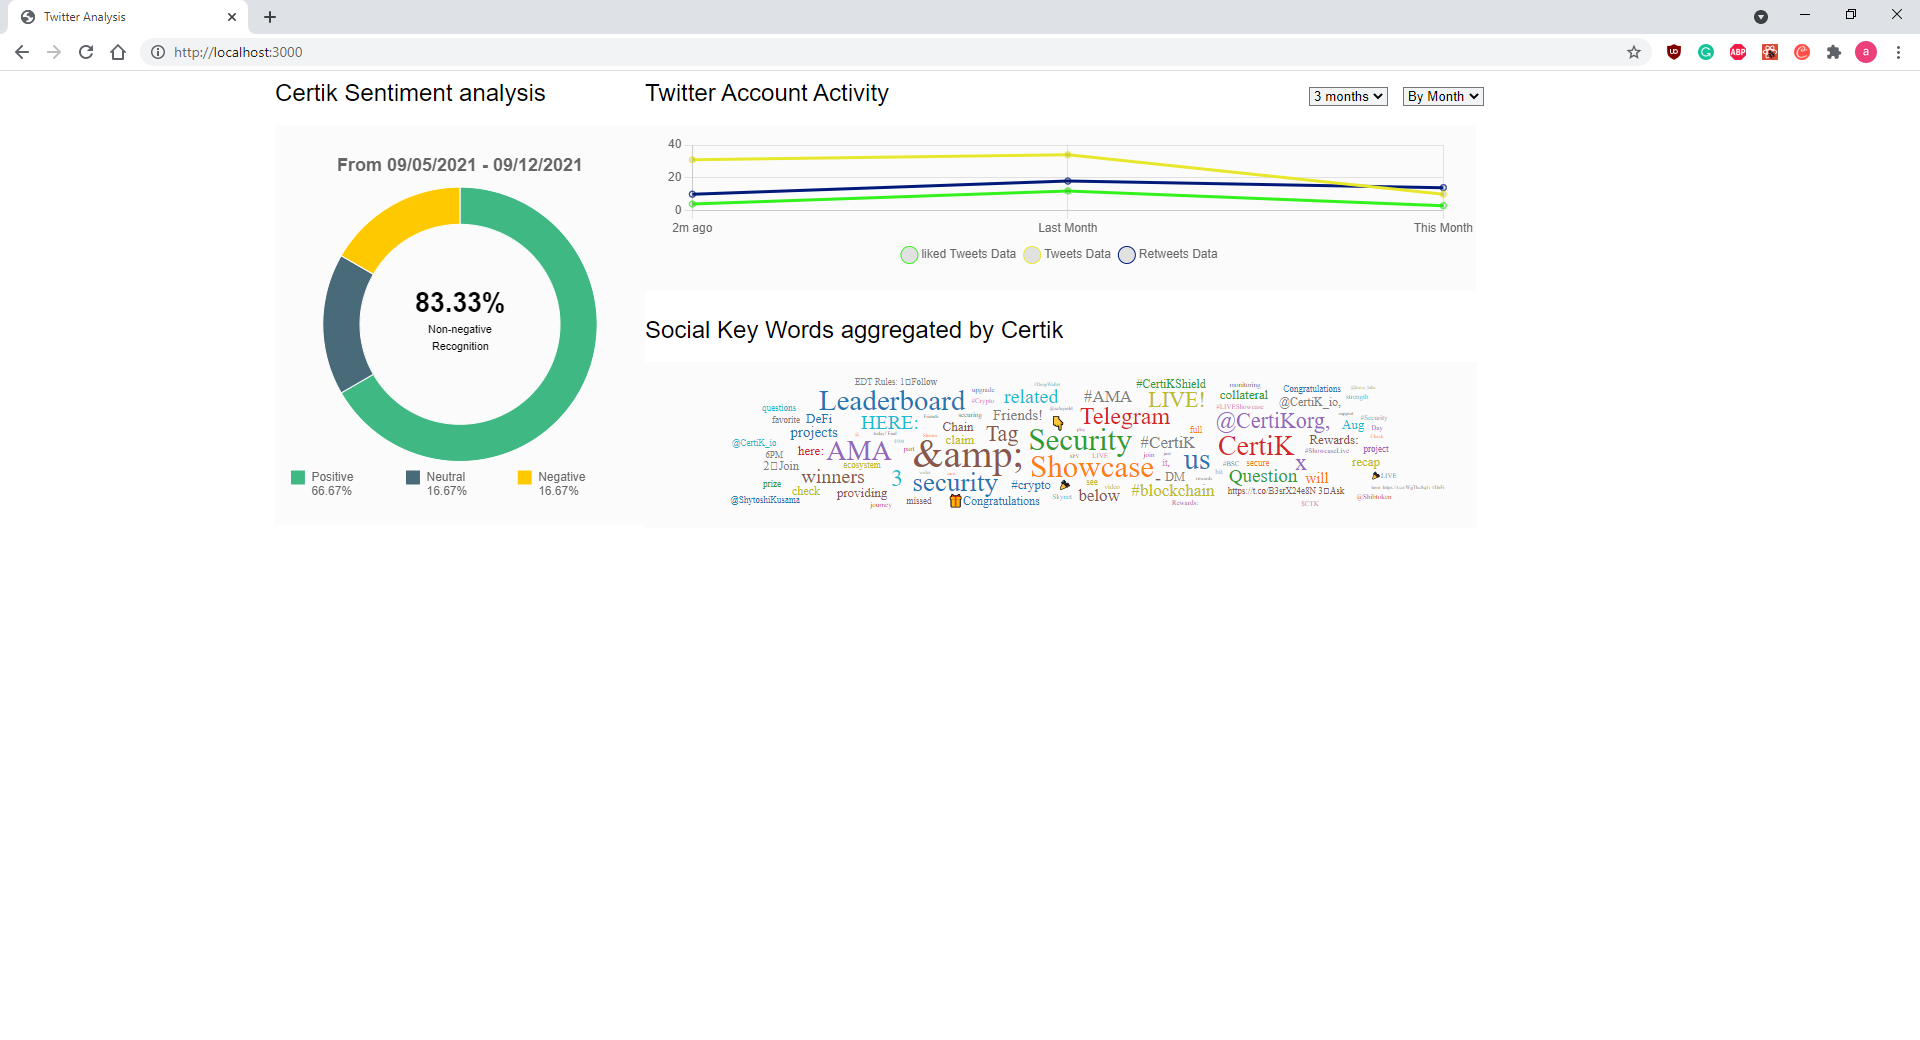Image resolution: width=1920 pixels, height=1040 pixels.
Task: Open the Extensions puzzle menu
Action: [x=1834, y=52]
